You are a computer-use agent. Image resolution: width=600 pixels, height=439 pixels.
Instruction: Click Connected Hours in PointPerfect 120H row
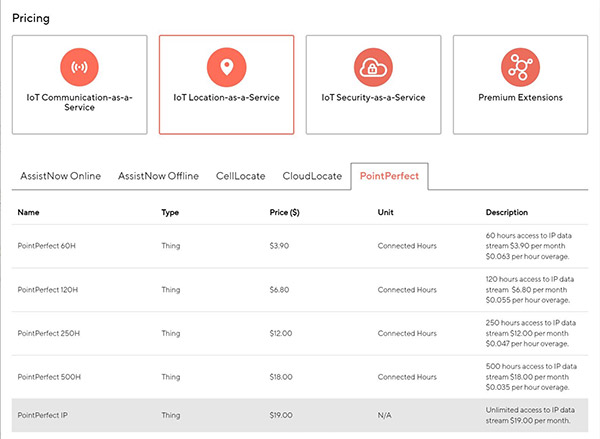407,290
